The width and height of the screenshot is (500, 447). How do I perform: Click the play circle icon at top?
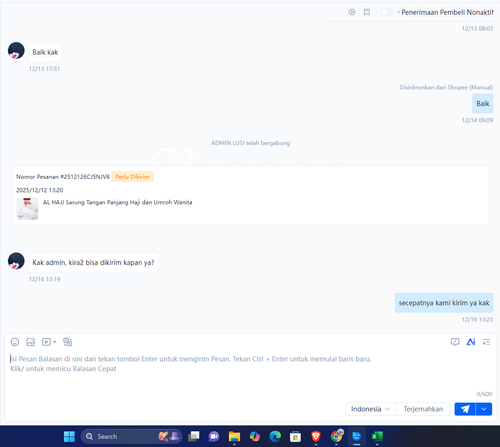click(352, 12)
